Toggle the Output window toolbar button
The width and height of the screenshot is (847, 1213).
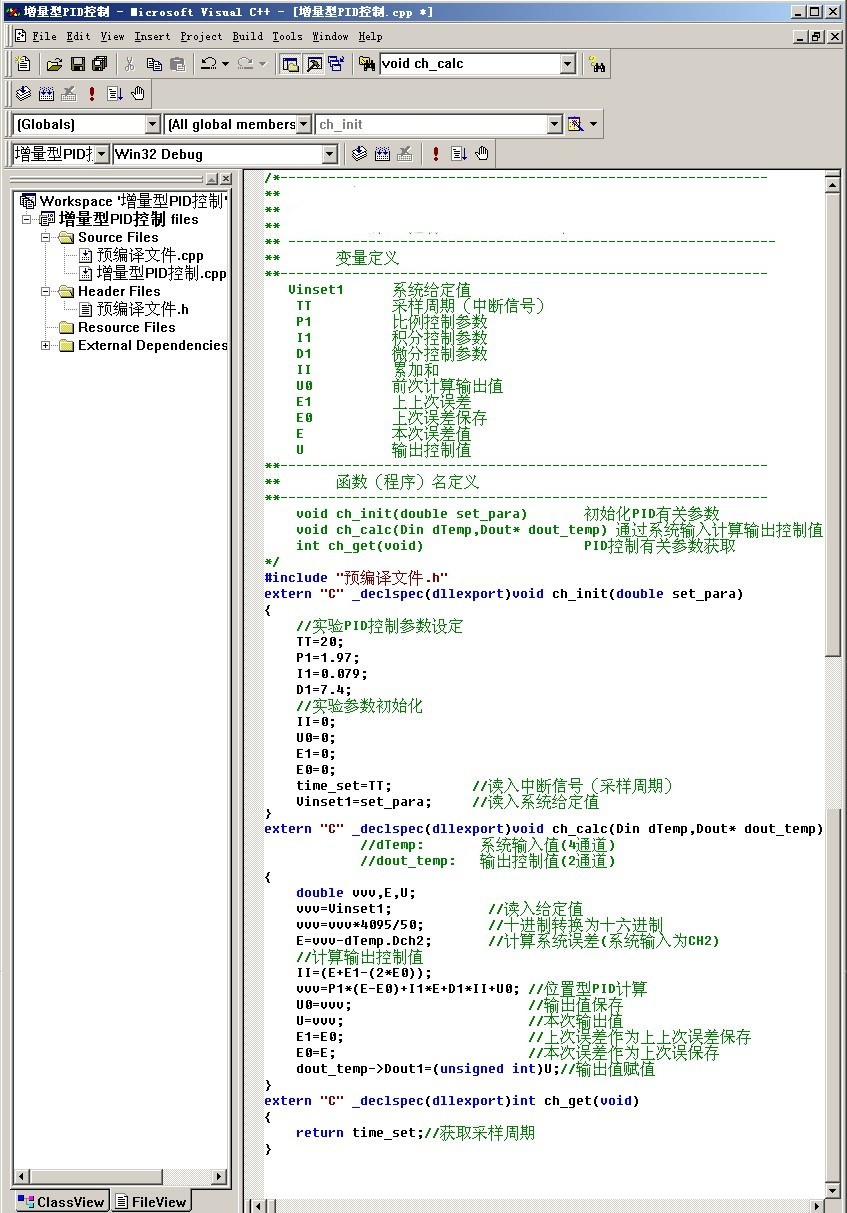point(313,64)
